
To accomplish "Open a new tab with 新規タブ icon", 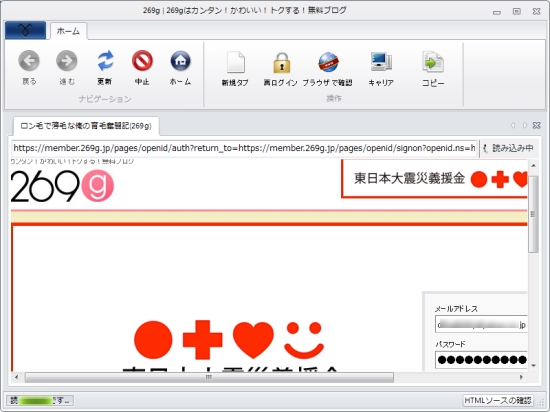I will (235, 62).
